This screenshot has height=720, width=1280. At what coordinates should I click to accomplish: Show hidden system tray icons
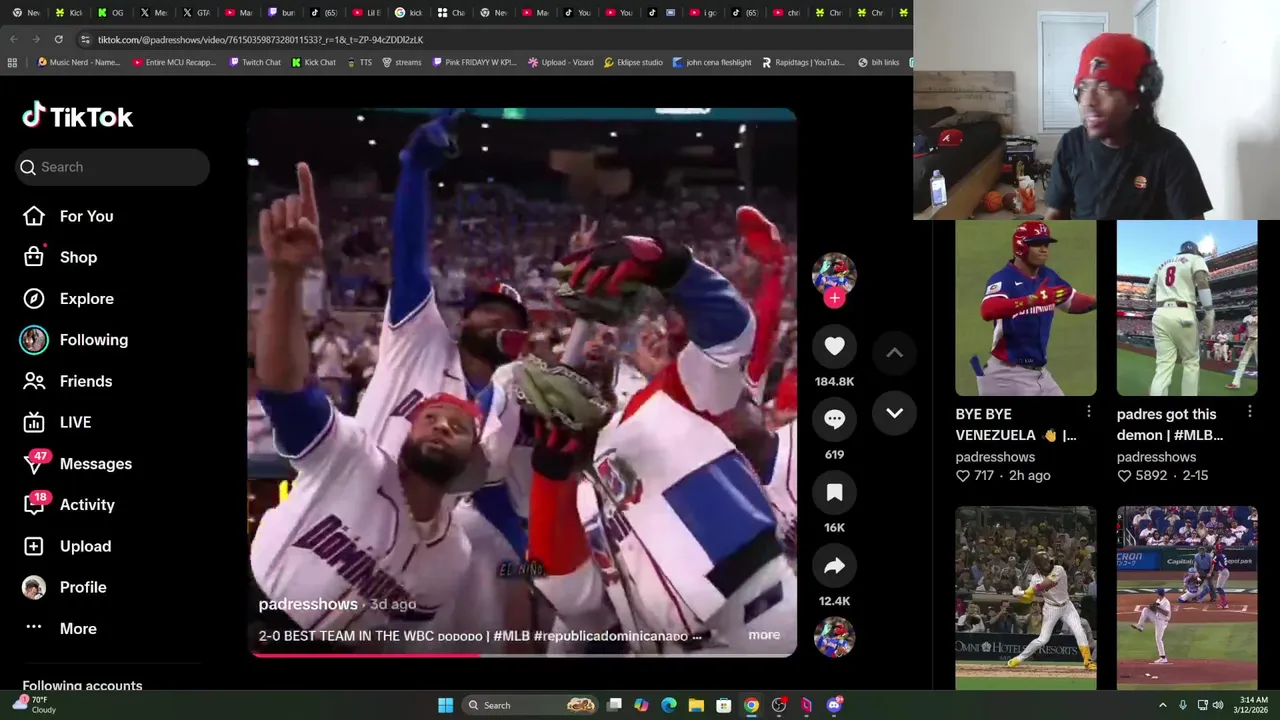click(x=1163, y=705)
